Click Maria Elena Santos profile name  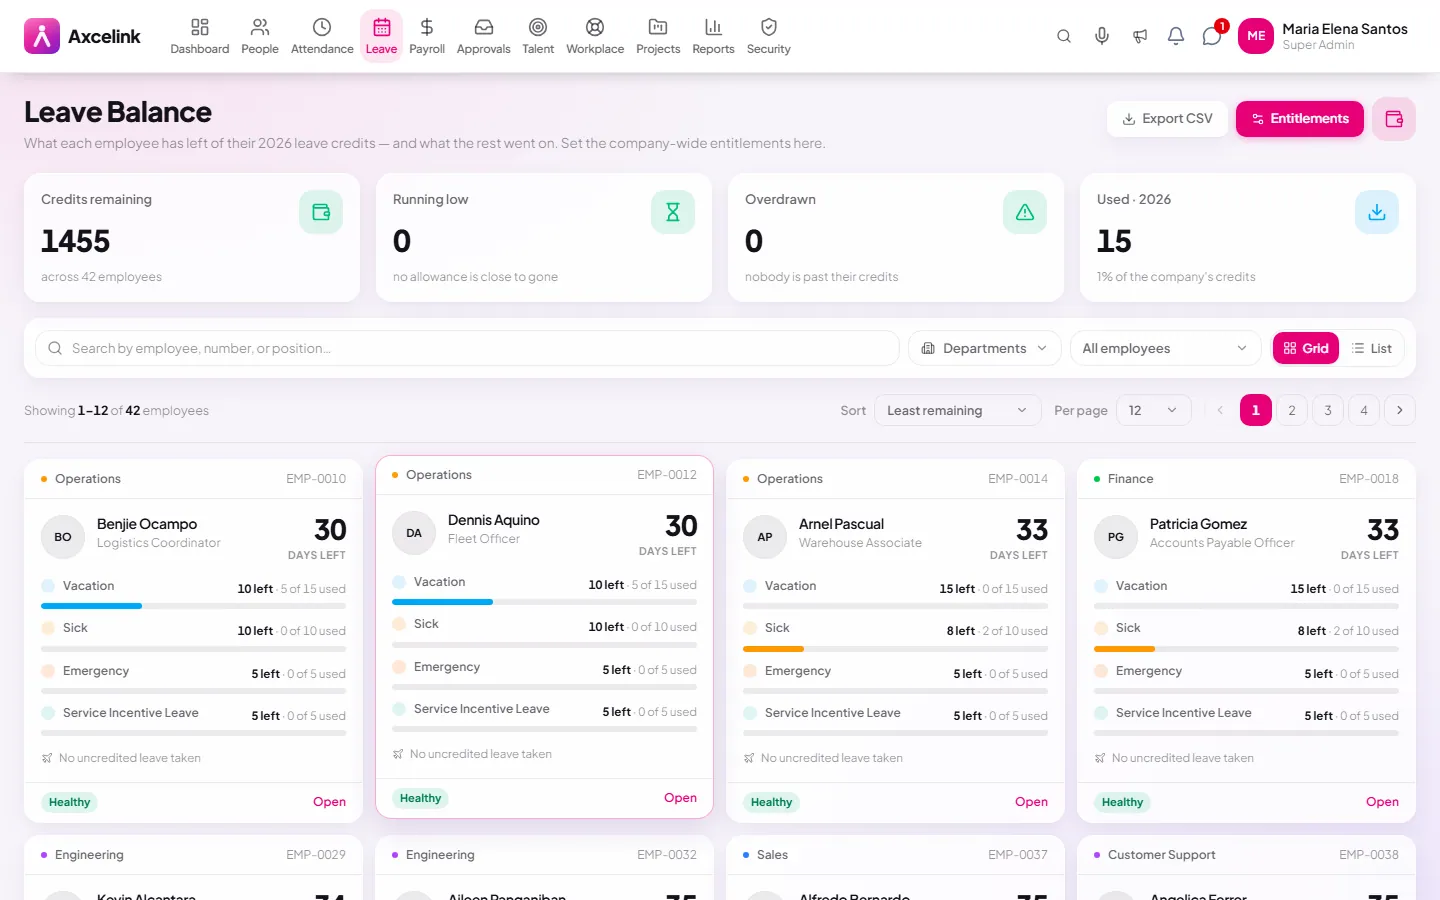[x=1345, y=29]
